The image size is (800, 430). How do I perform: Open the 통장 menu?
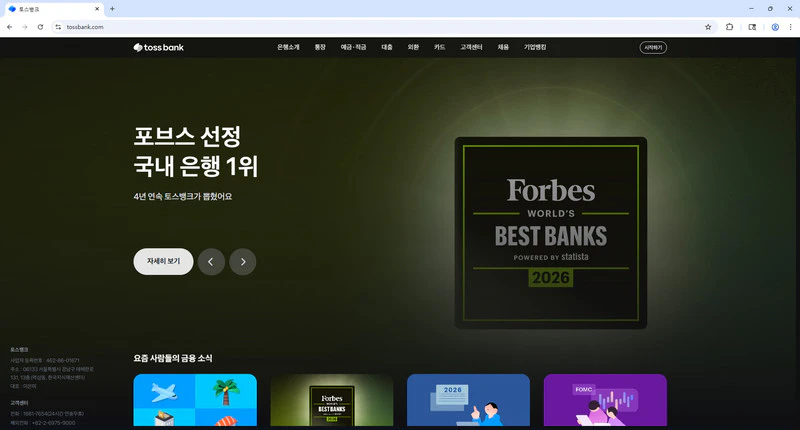320,47
